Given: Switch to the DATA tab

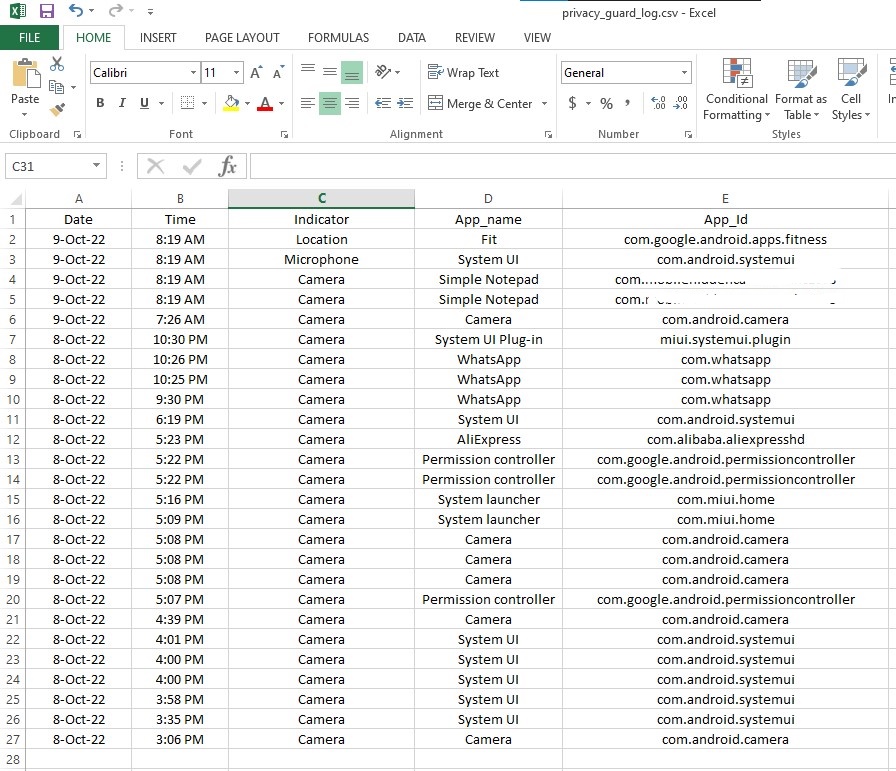Looking at the screenshot, I should tap(411, 38).
